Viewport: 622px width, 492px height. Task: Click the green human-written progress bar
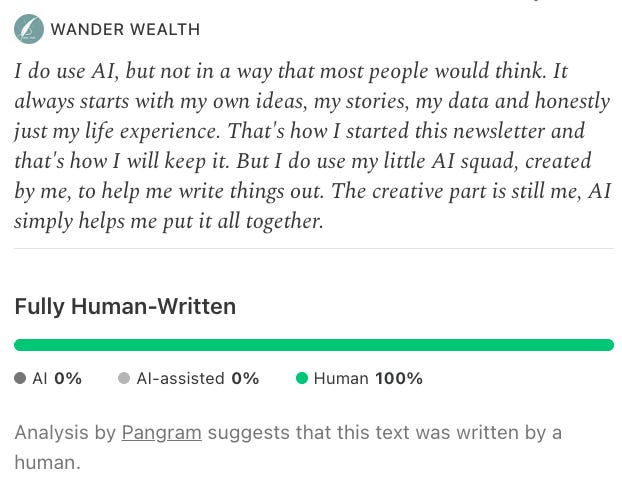pyautogui.click(x=314, y=345)
